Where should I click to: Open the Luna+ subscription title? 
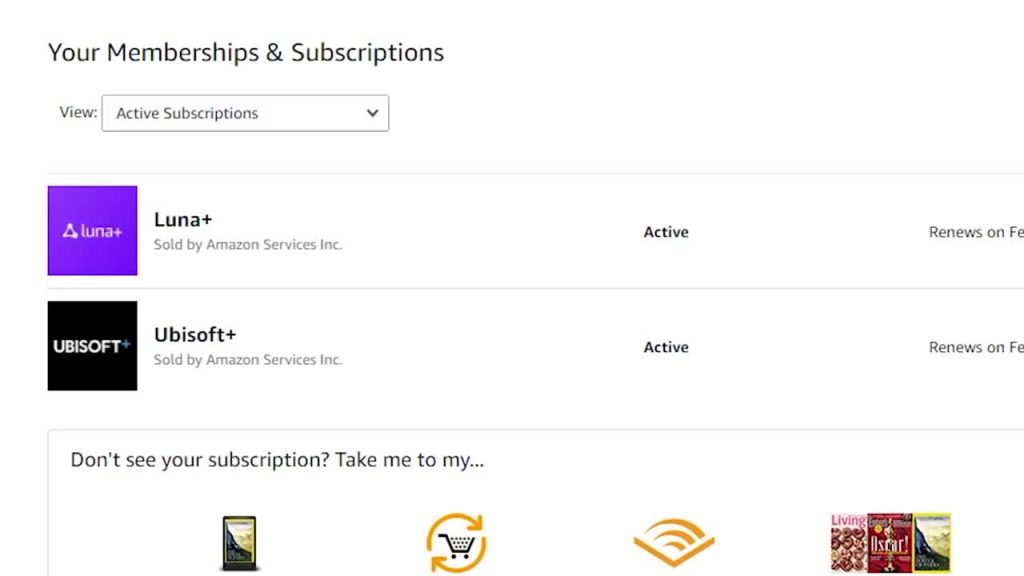tap(183, 219)
